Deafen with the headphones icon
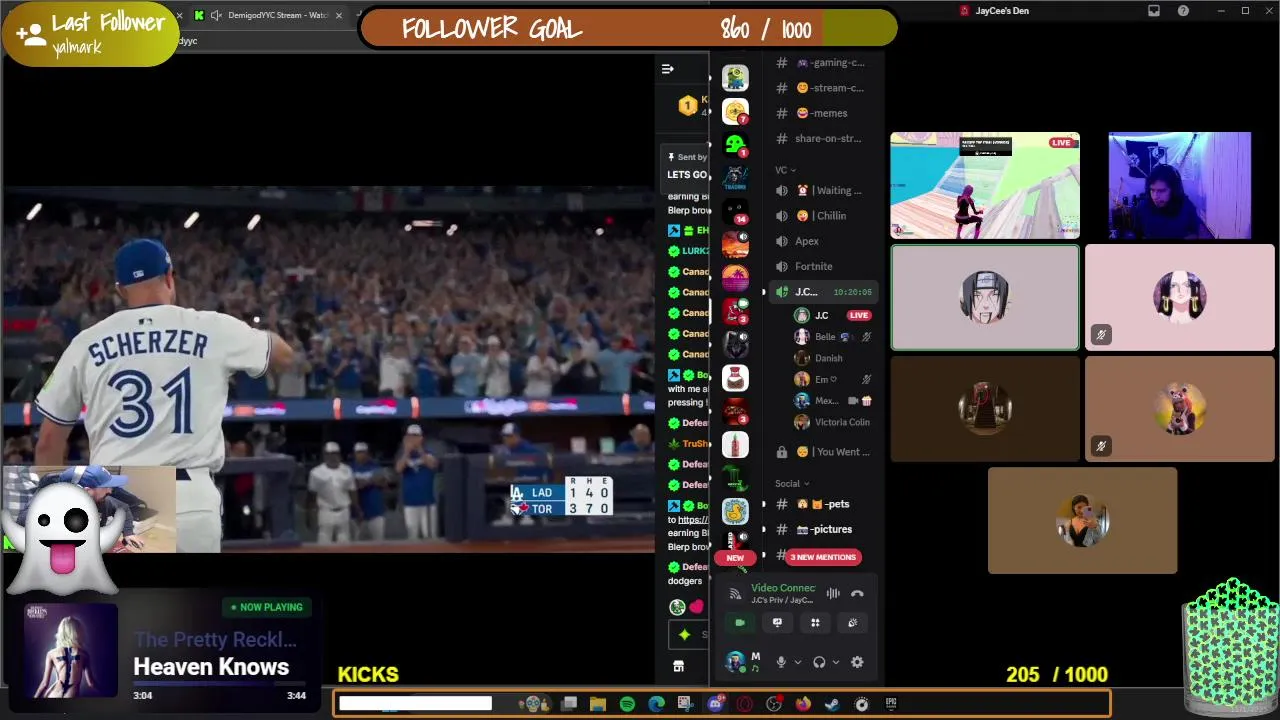This screenshot has height=720, width=1280. (819, 662)
